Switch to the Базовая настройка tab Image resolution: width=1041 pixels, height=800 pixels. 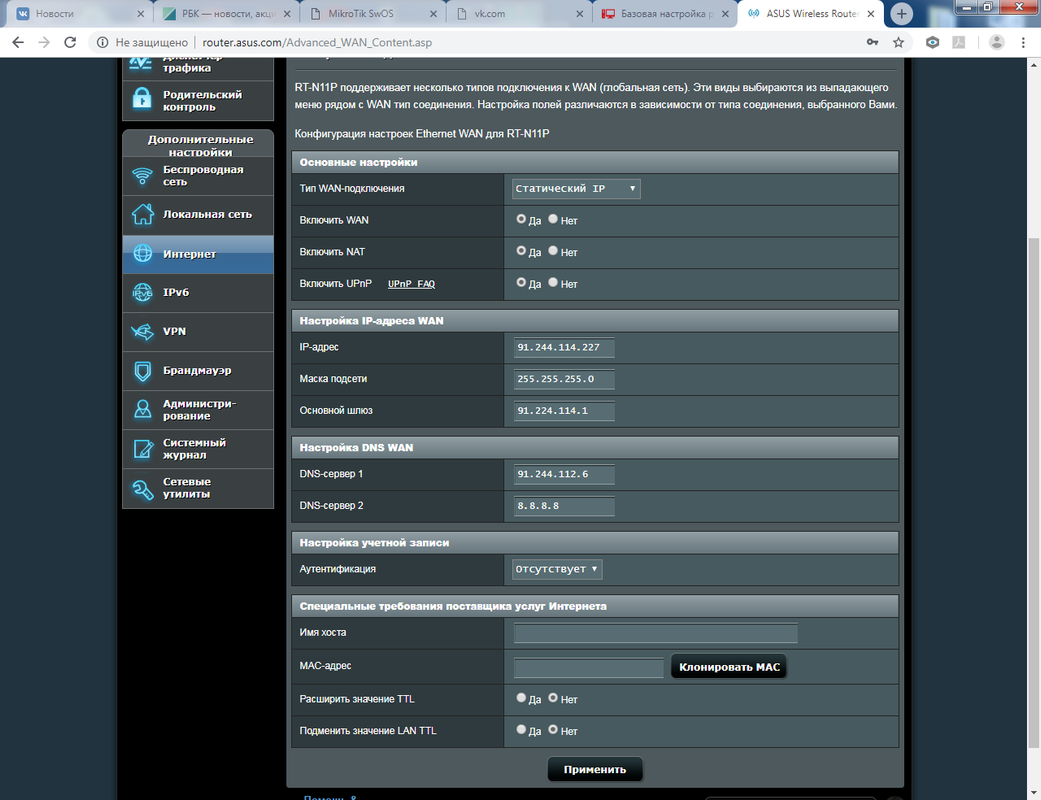coord(664,13)
